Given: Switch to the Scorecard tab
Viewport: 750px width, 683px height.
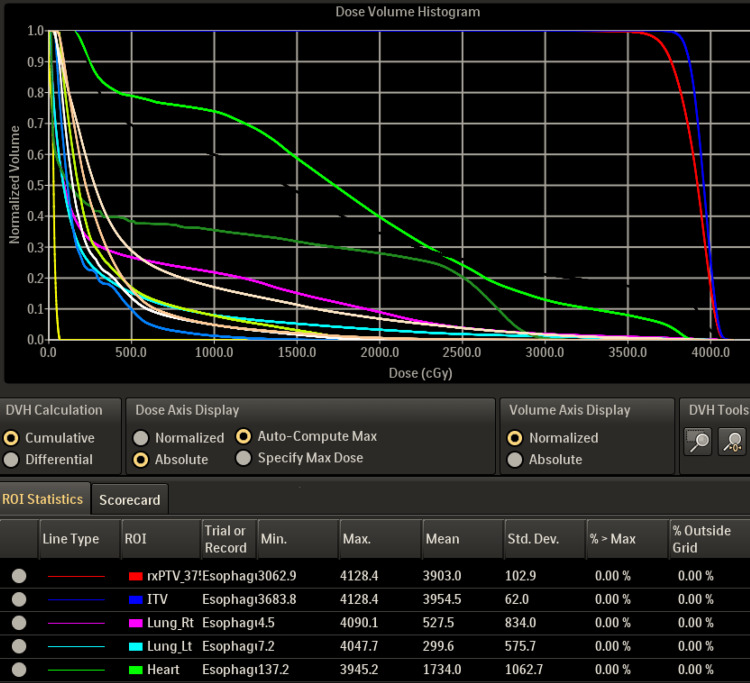Looking at the screenshot, I should [x=130, y=500].
